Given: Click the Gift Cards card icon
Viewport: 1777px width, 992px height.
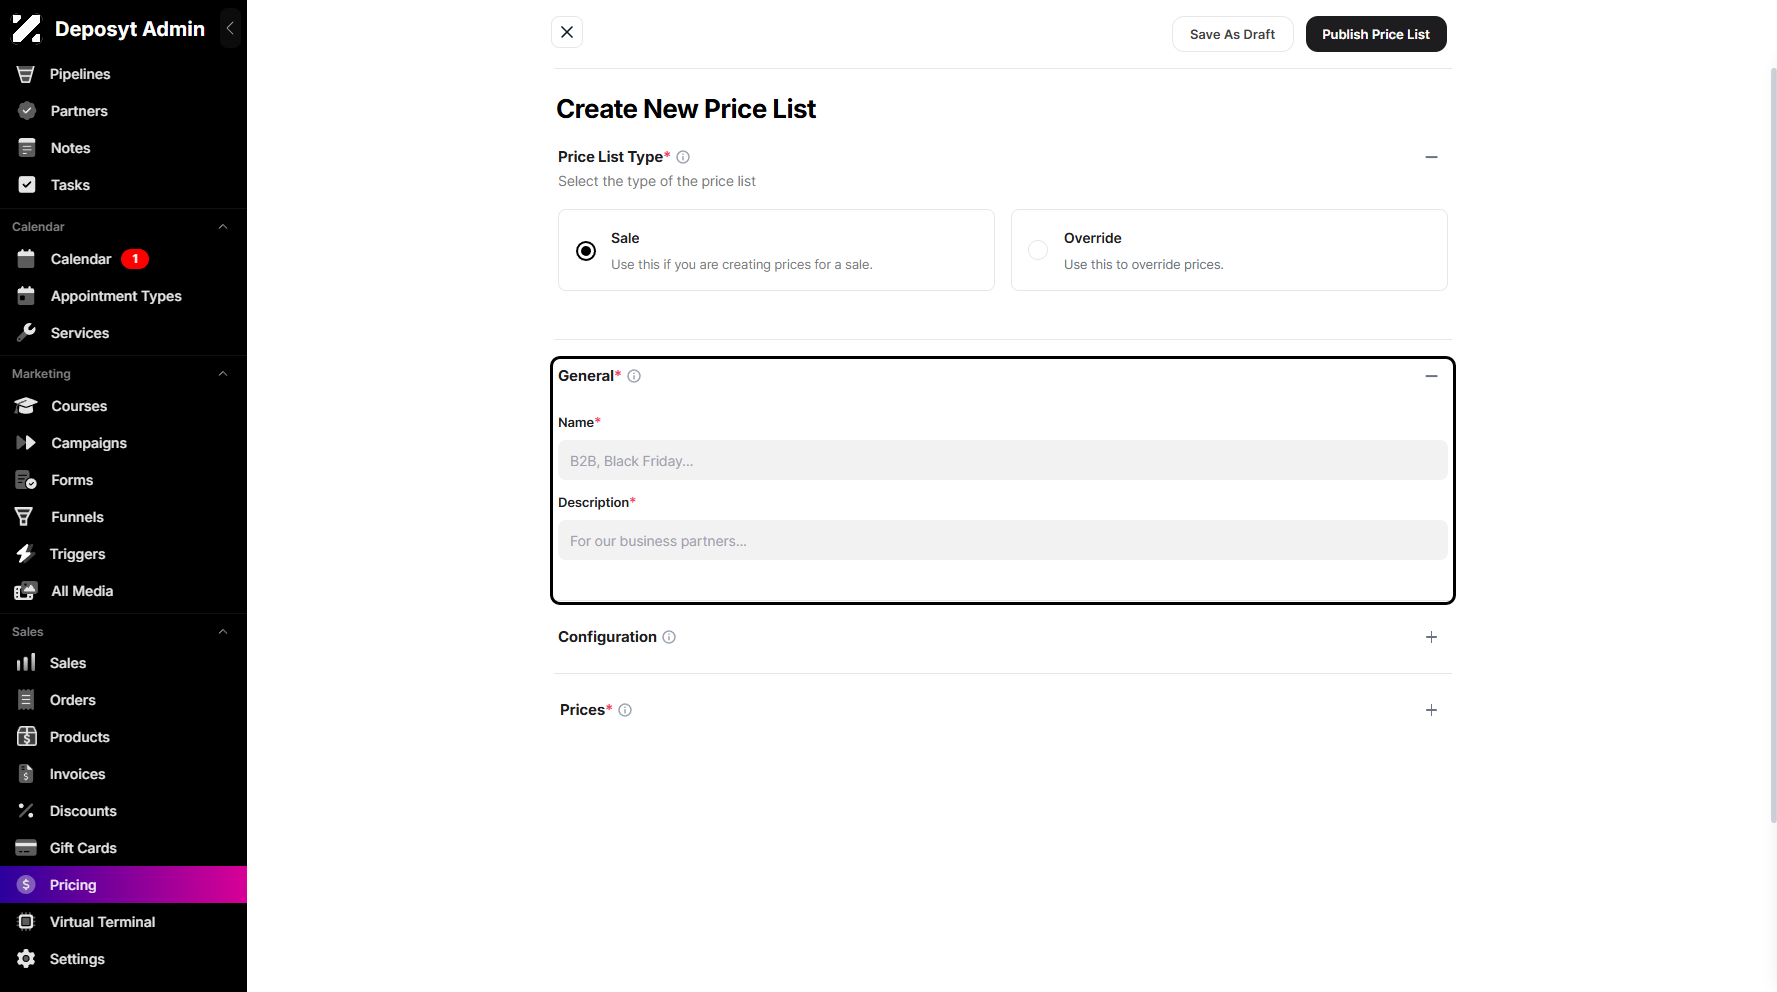Looking at the screenshot, I should click(x=26, y=848).
